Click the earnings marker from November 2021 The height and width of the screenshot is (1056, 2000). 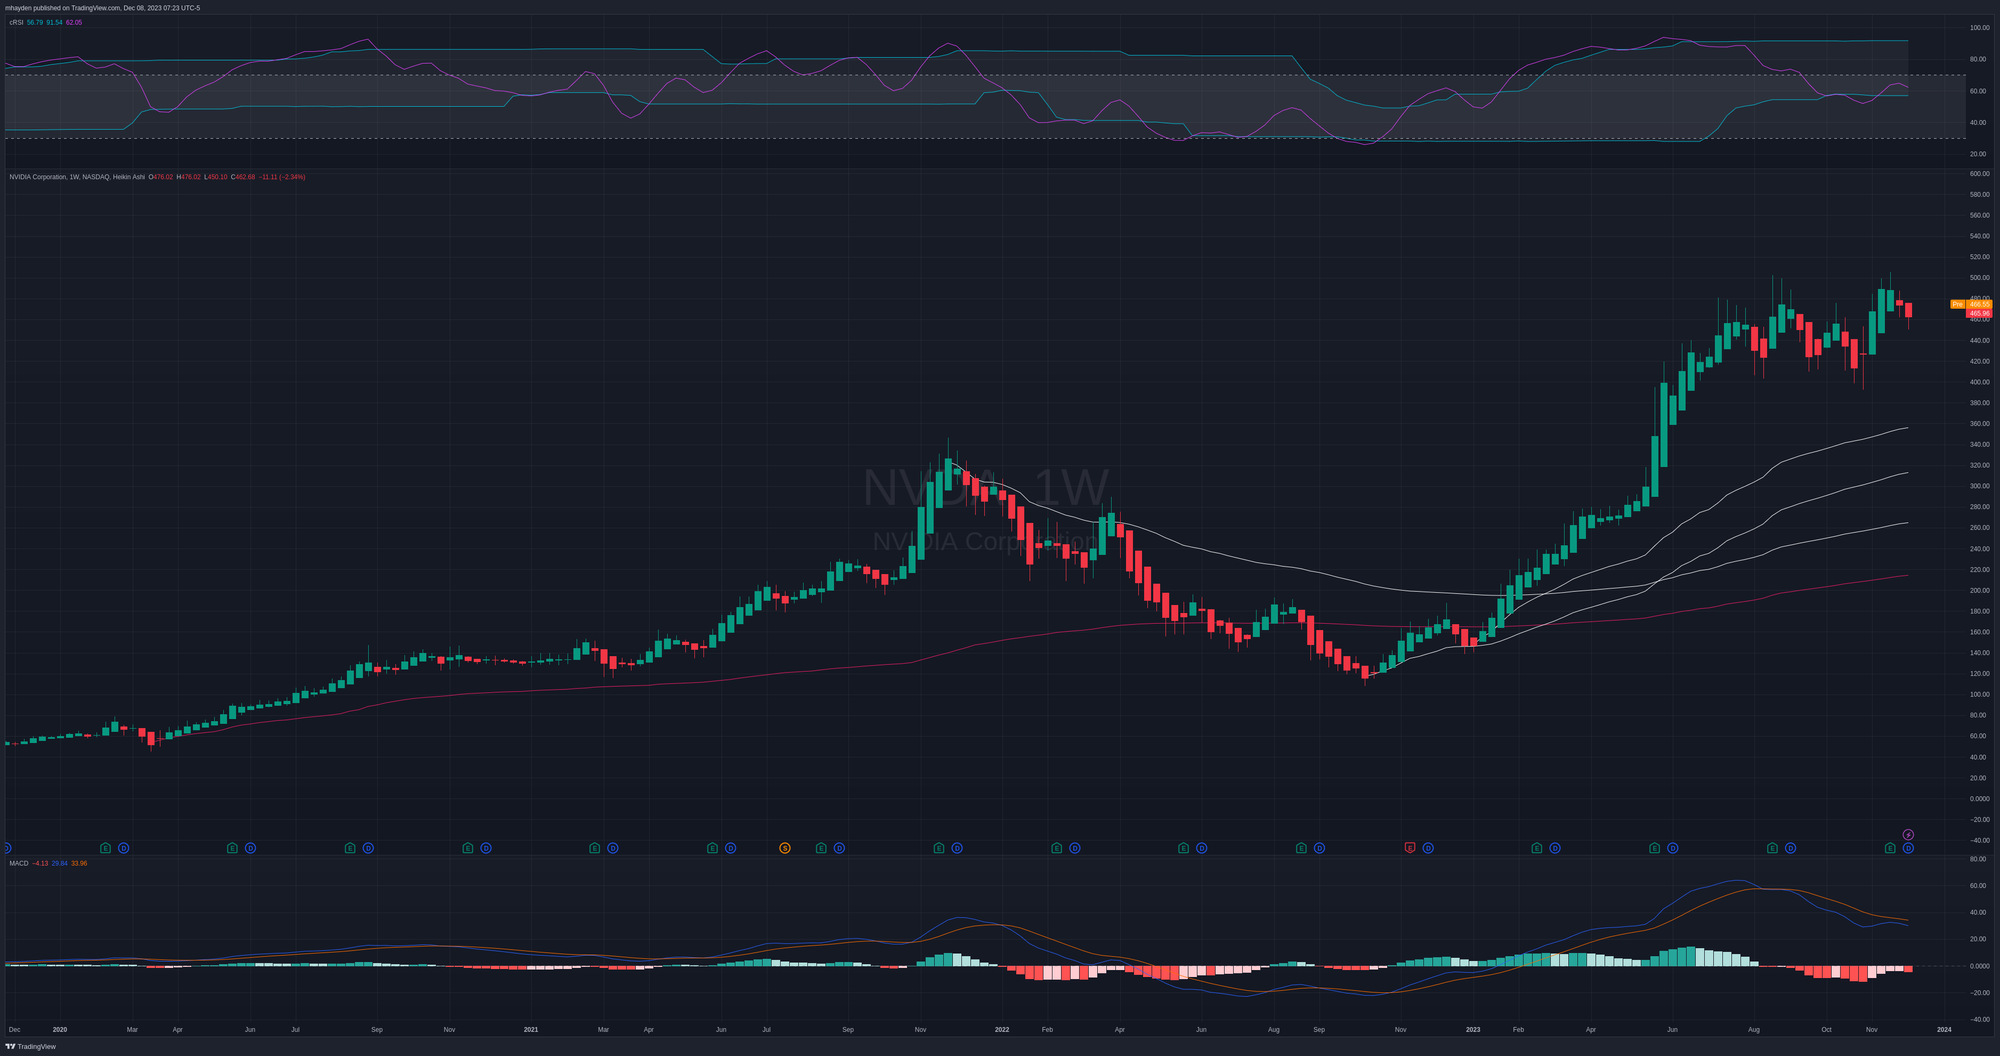point(939,848)
